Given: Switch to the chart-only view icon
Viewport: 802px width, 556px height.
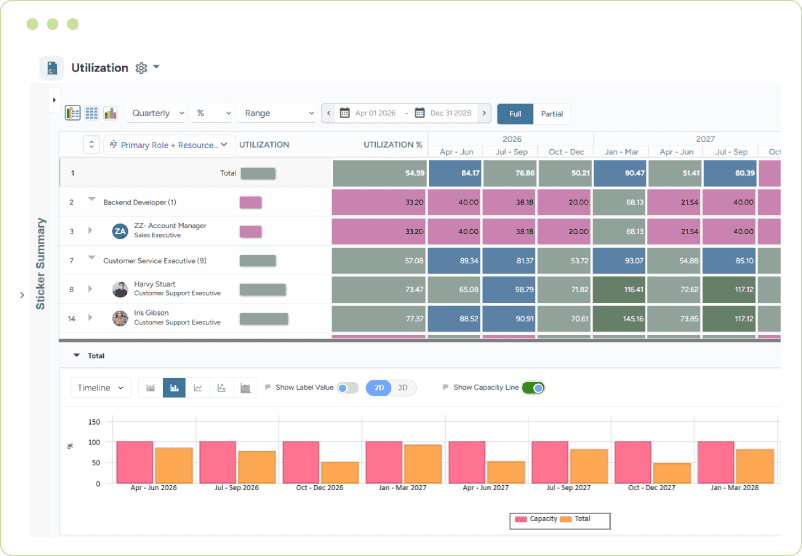Looking at the screenshot, I should pos(110,113).
